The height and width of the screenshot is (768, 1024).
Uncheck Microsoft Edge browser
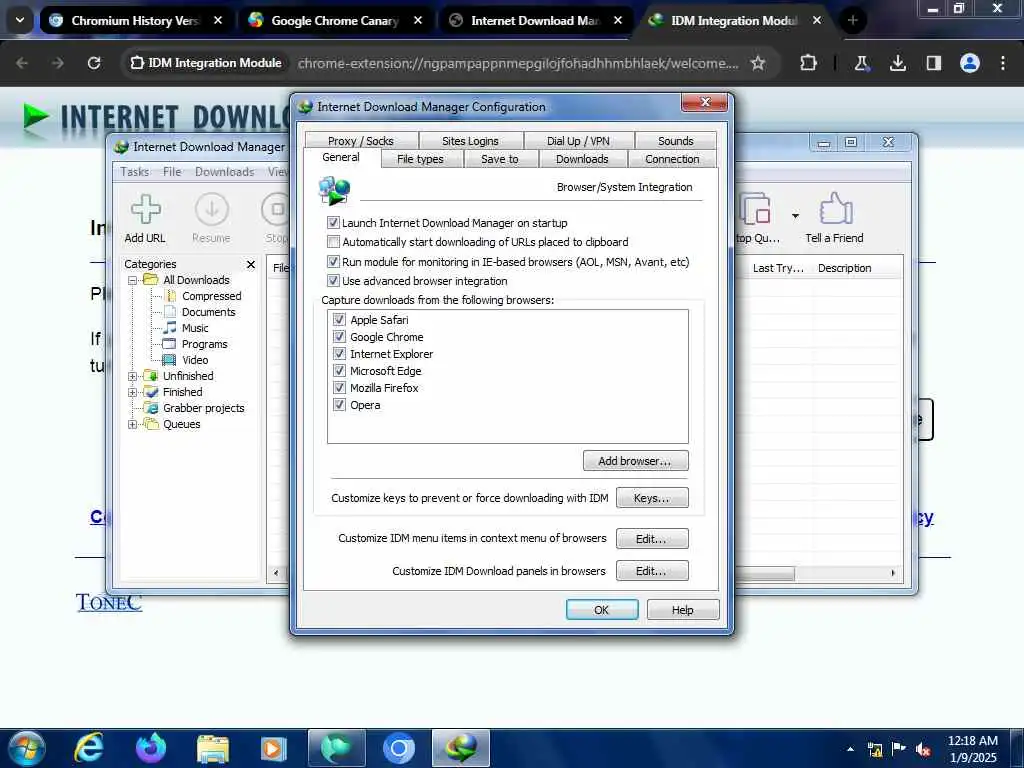339,370
